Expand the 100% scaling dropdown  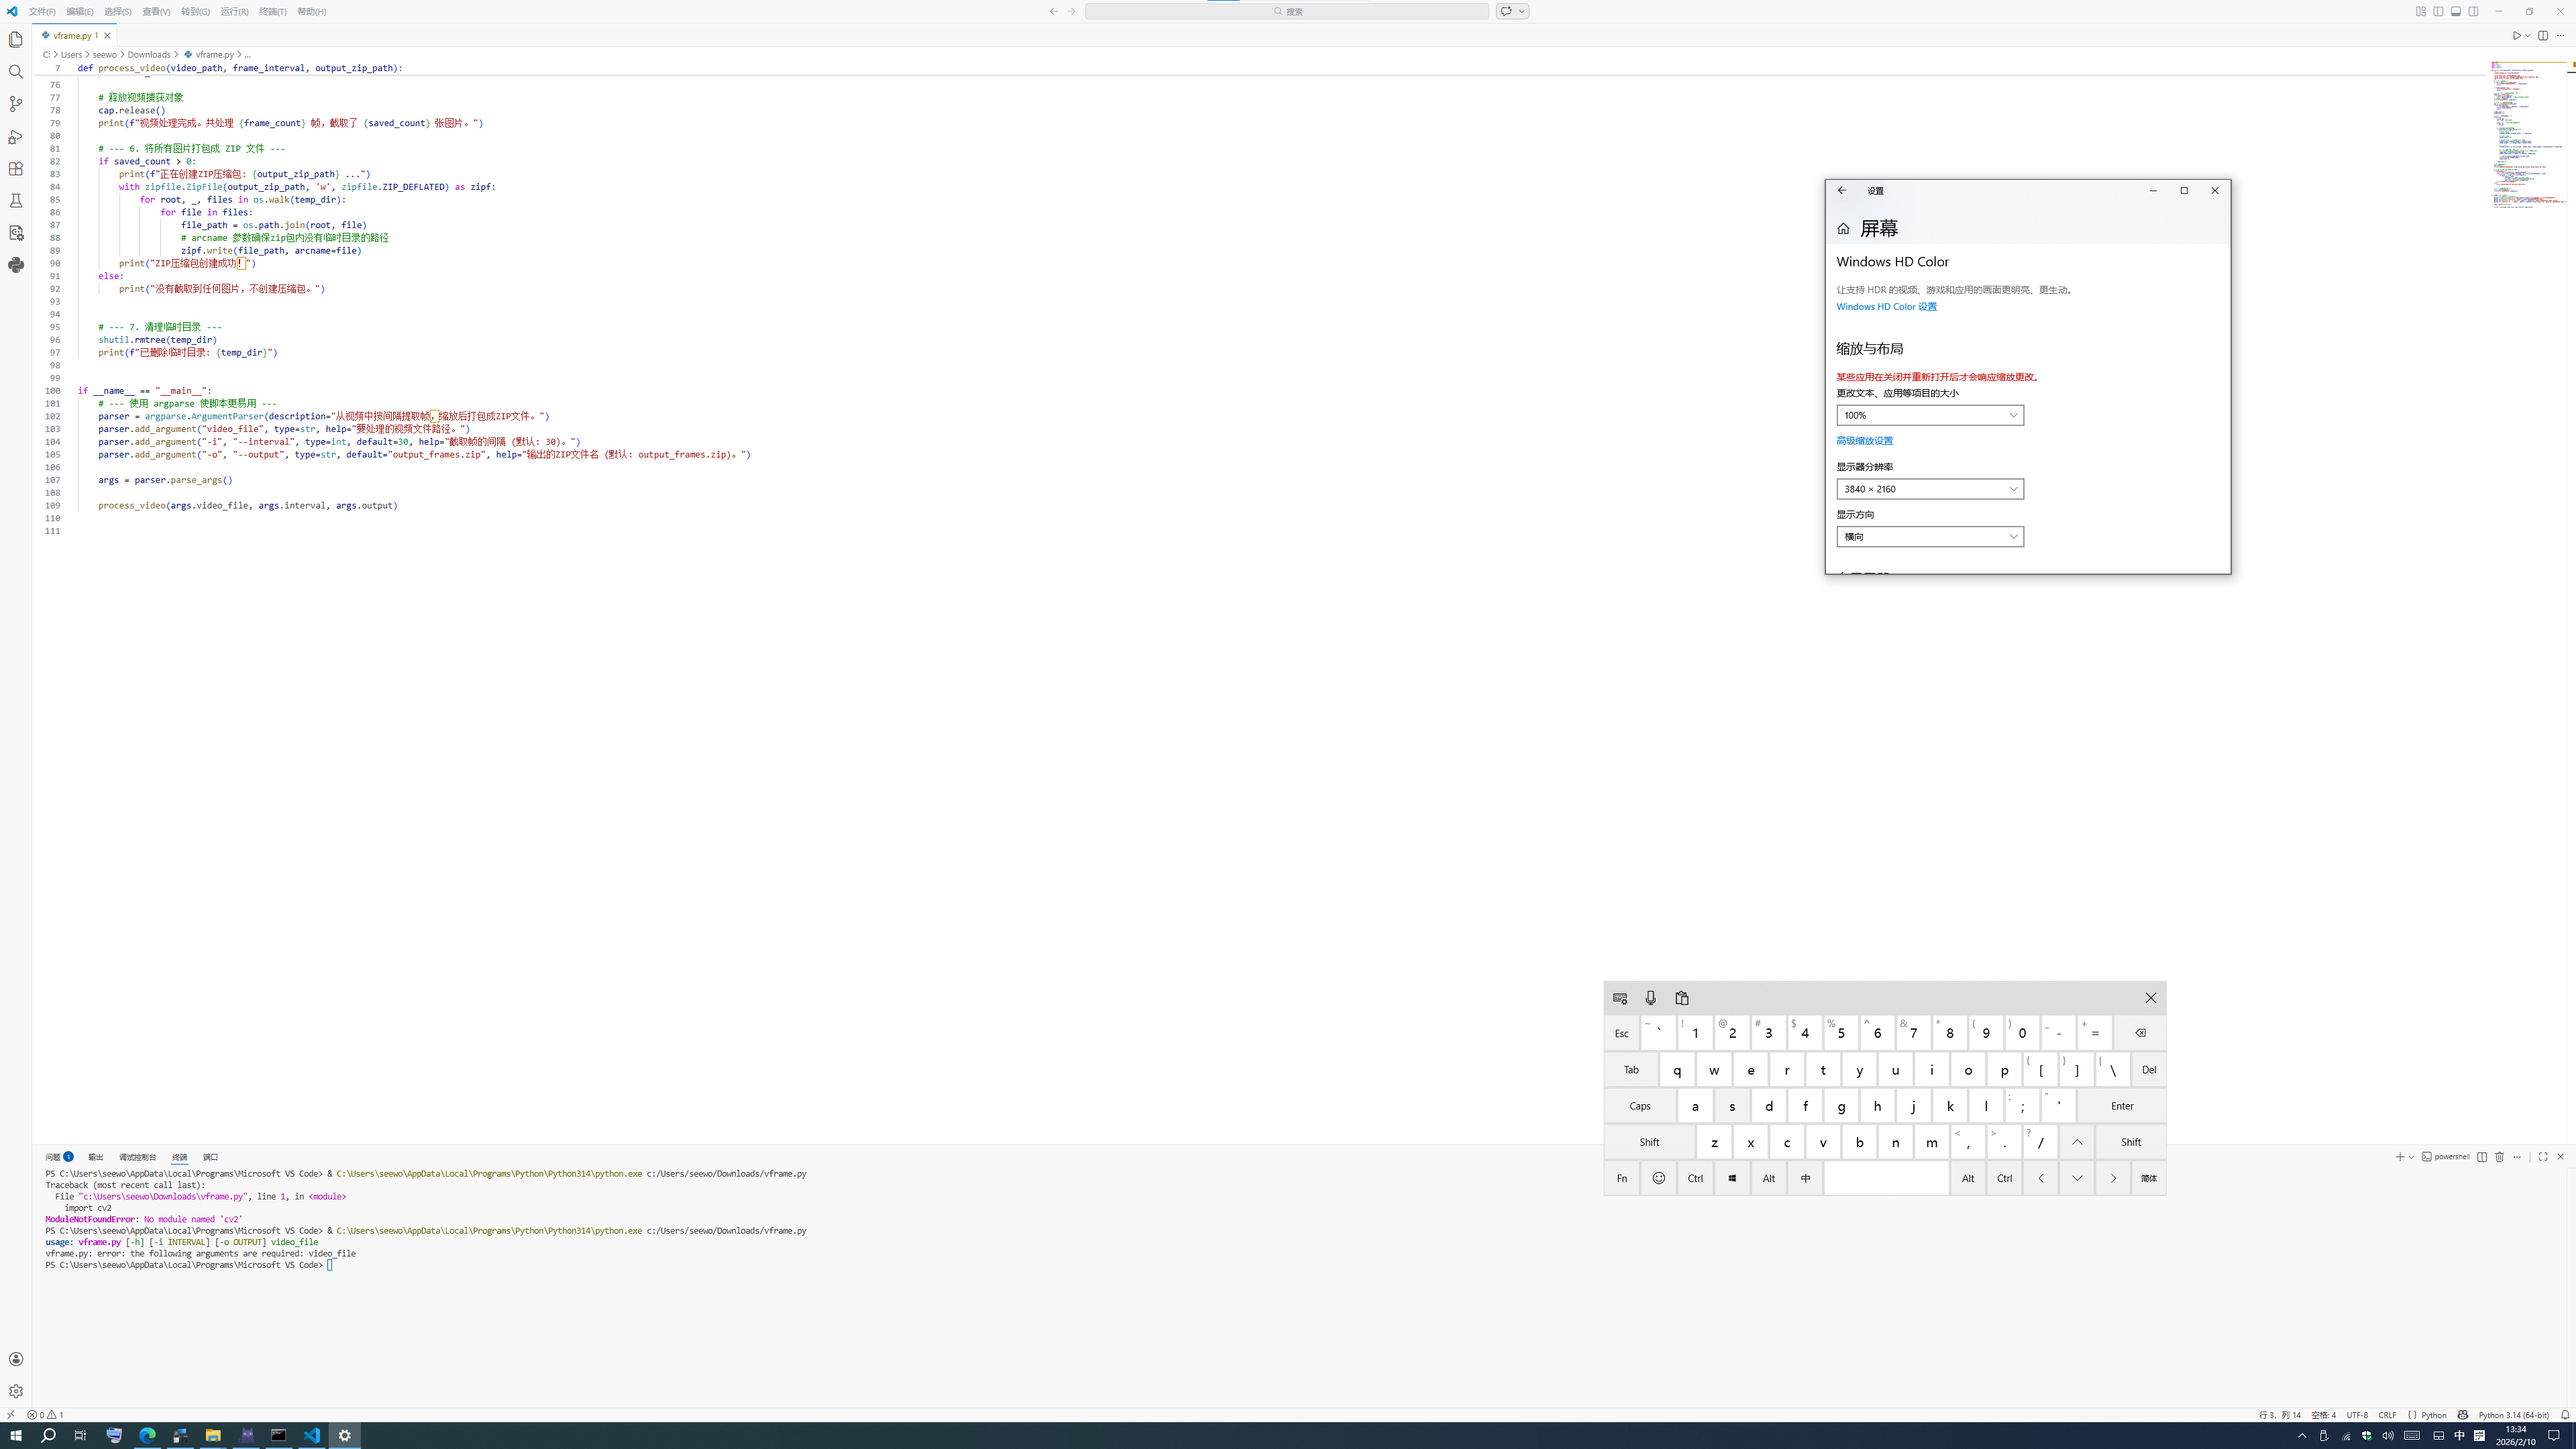click(1930, 415)
